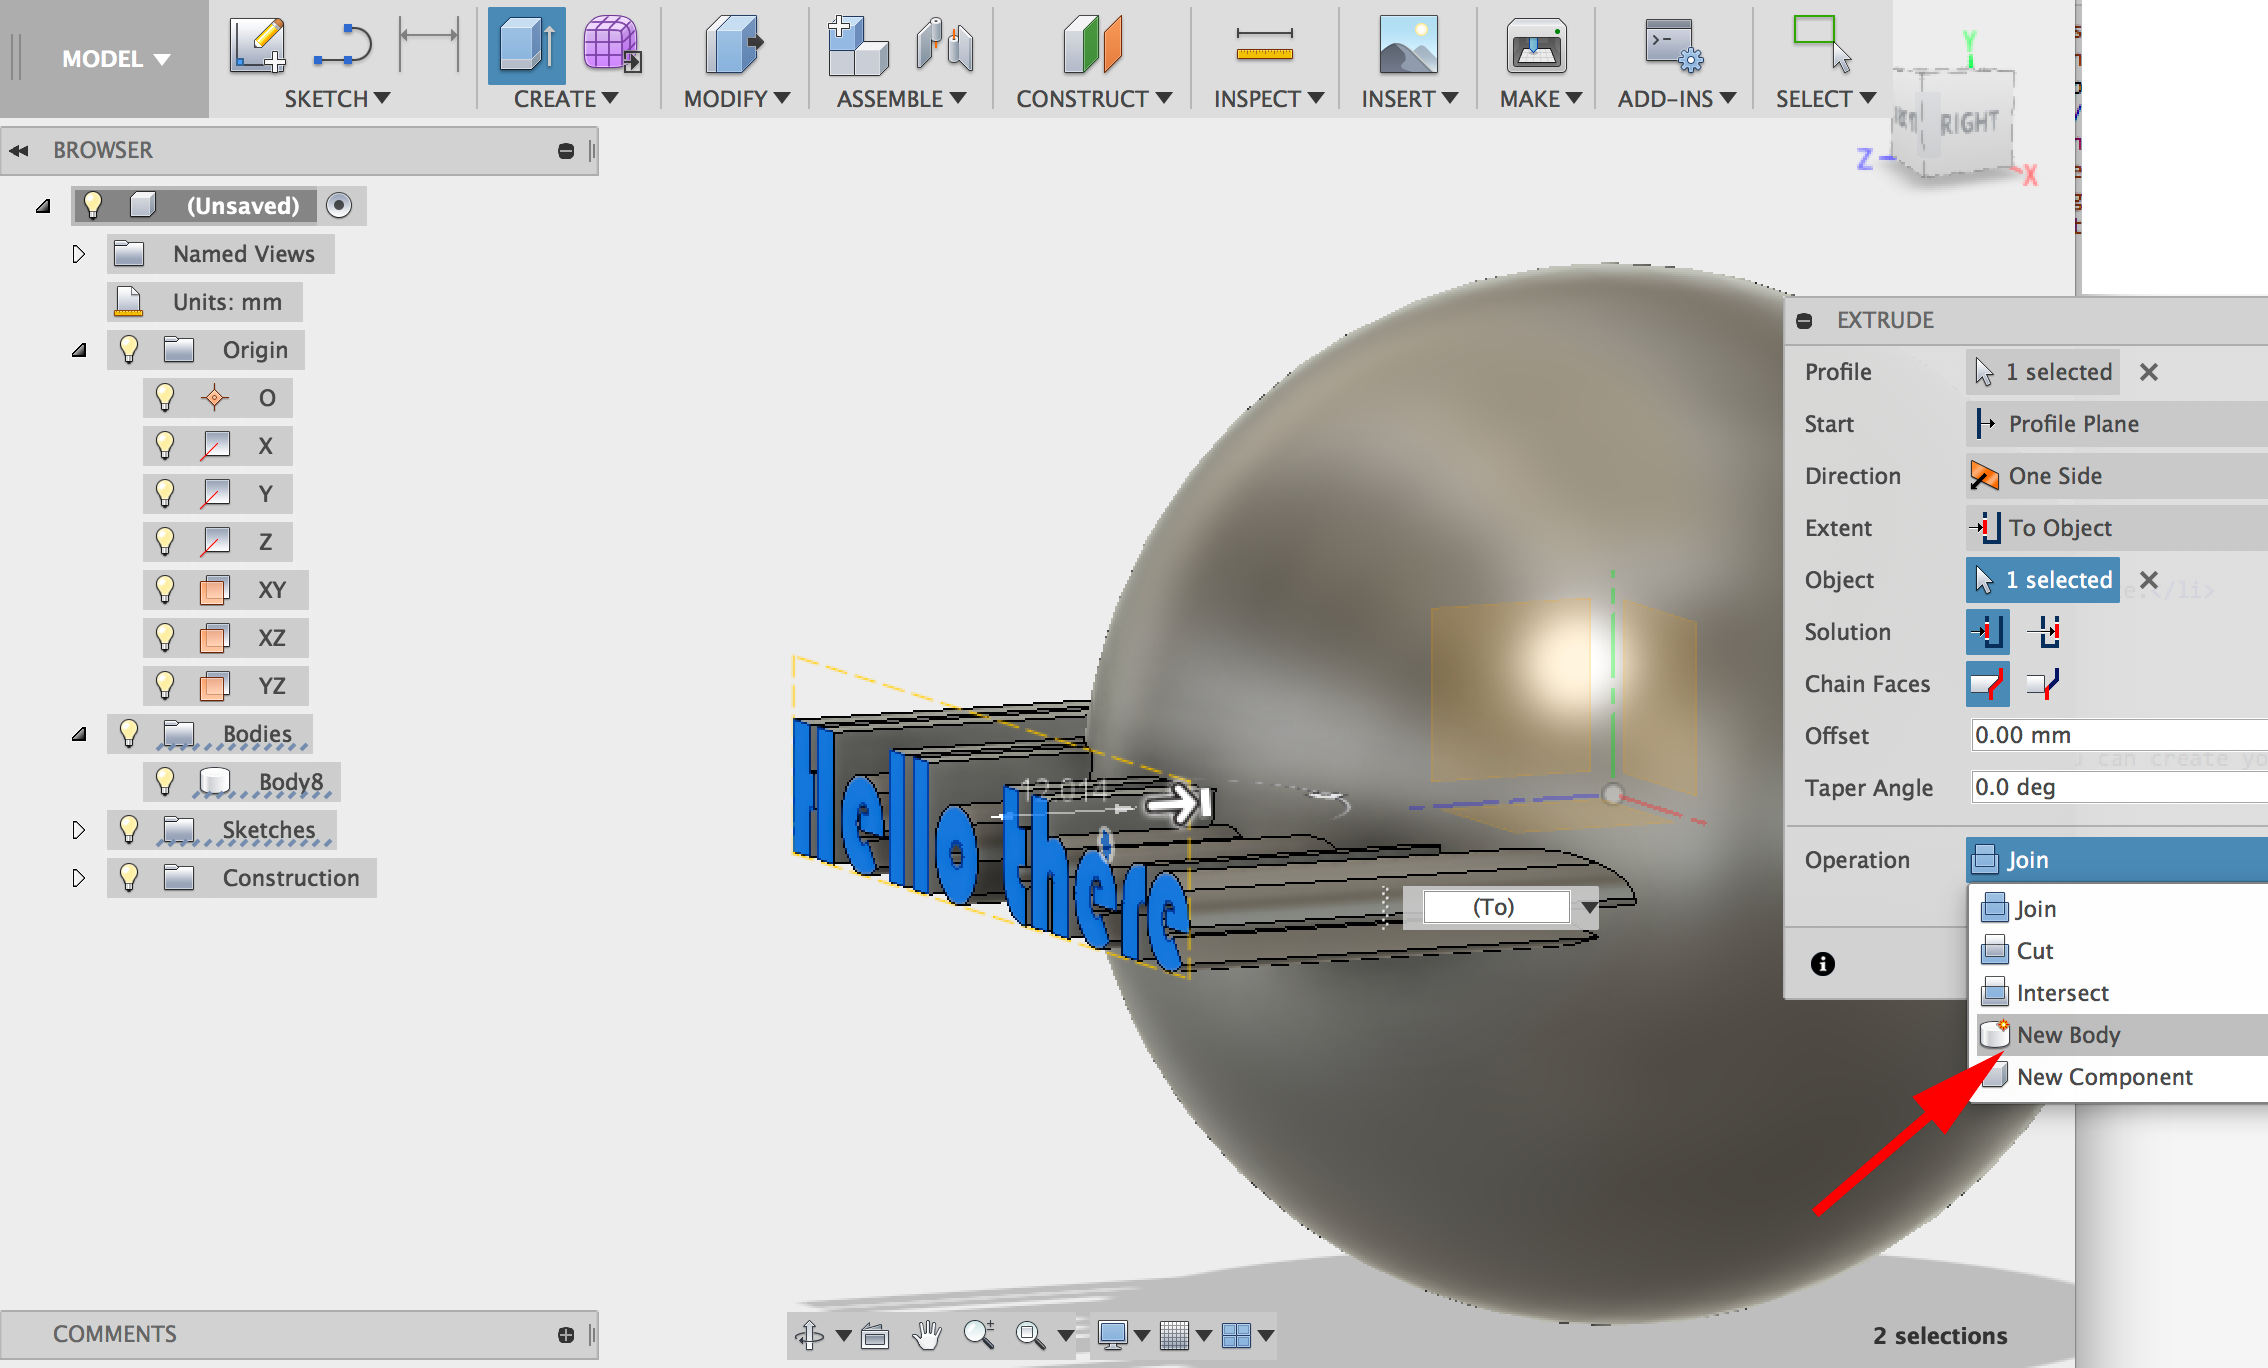Screen dimensions: 2268x1368
Task: Open the SKETCH menu
Action: click(x=337, y=99)
